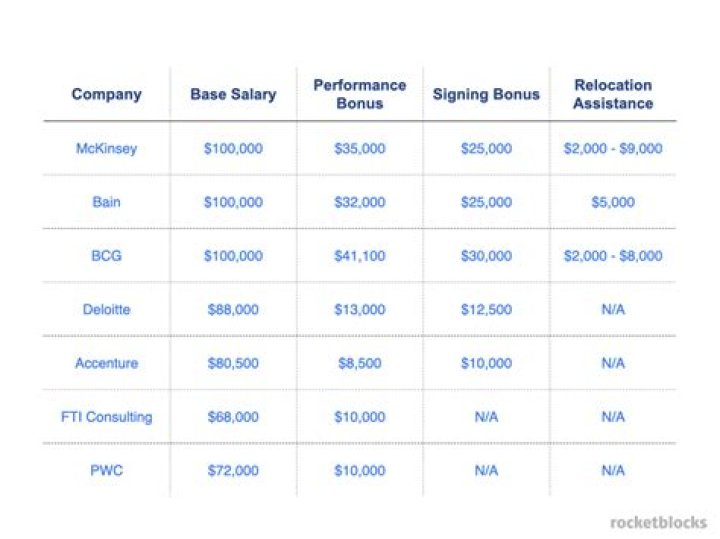Select Deloitte's $88,000 base salary

(233, 310)
